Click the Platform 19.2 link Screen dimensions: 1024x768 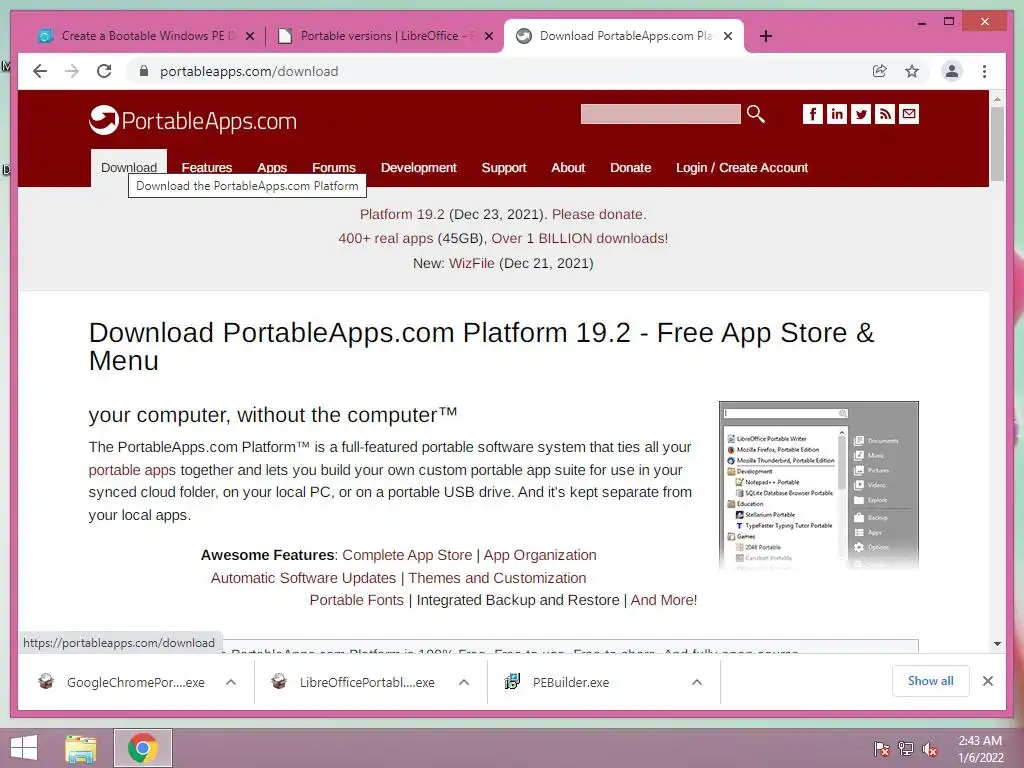(402, 214)
